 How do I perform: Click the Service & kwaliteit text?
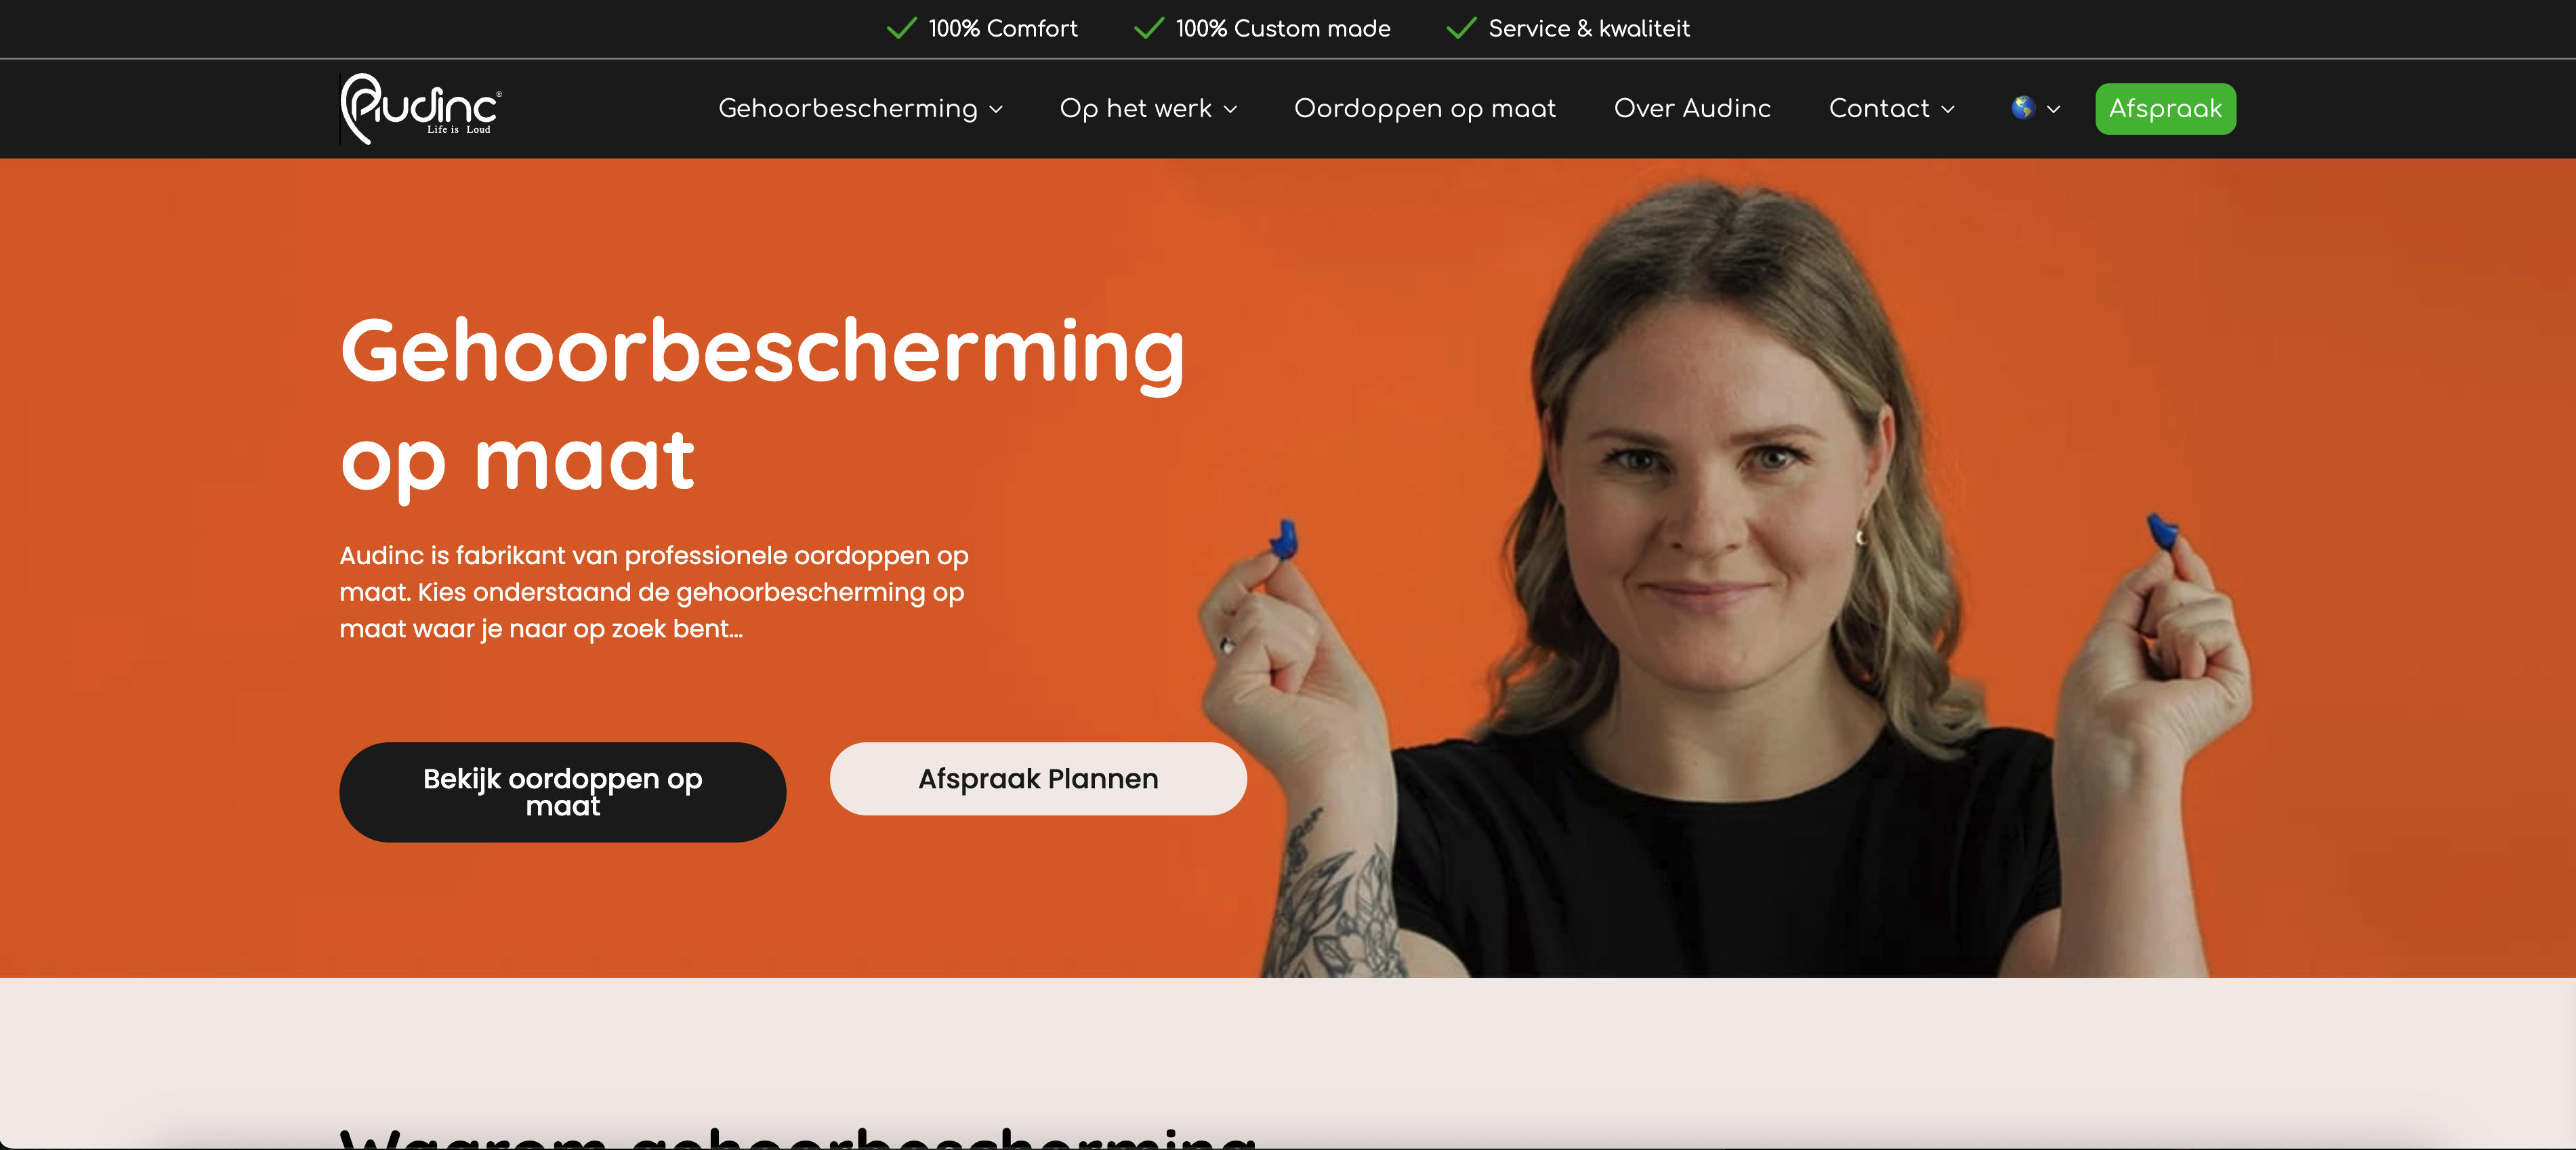[1589, 28]
